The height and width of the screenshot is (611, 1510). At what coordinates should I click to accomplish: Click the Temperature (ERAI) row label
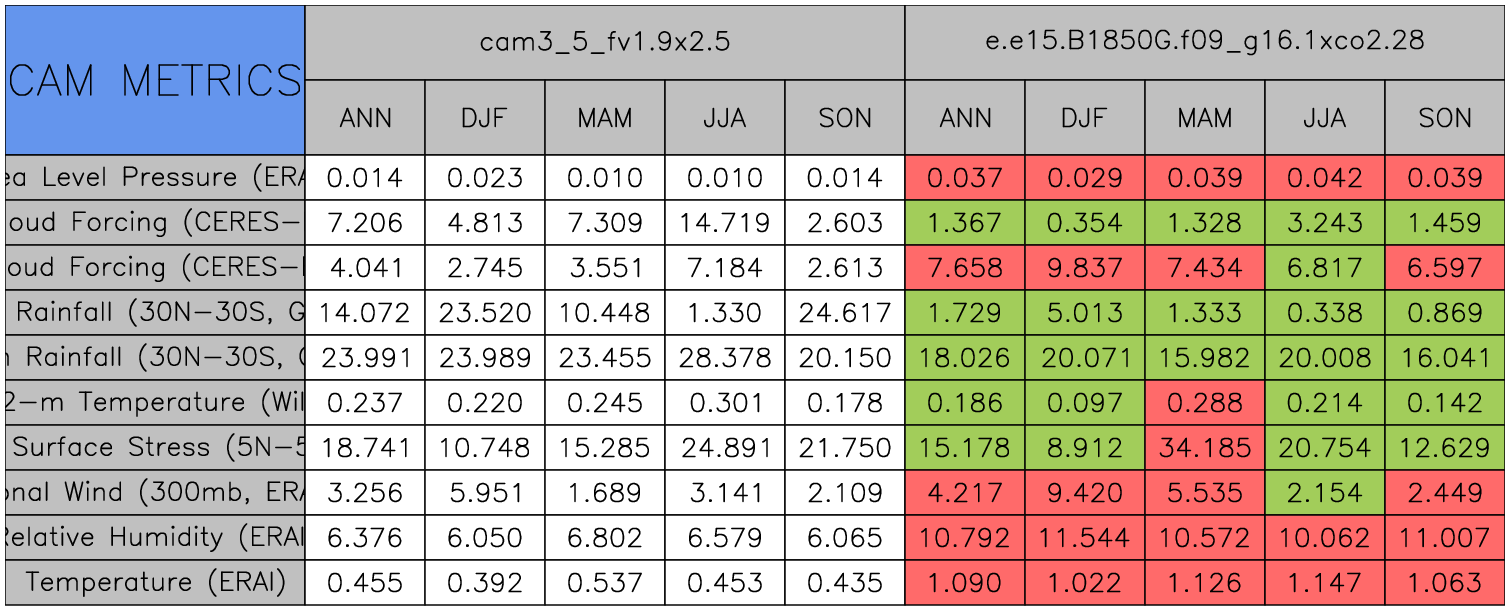(155, 582)
